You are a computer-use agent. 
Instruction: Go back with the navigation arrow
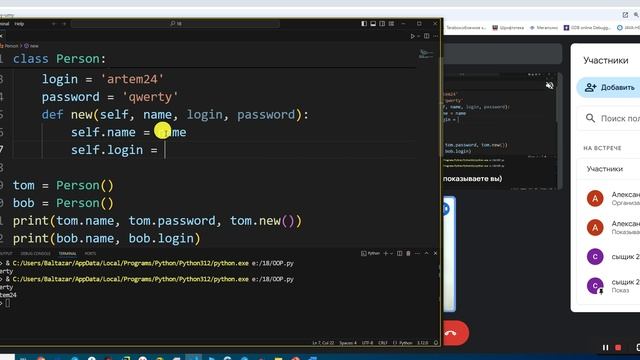pyautogui.click(x=54, y=24)
